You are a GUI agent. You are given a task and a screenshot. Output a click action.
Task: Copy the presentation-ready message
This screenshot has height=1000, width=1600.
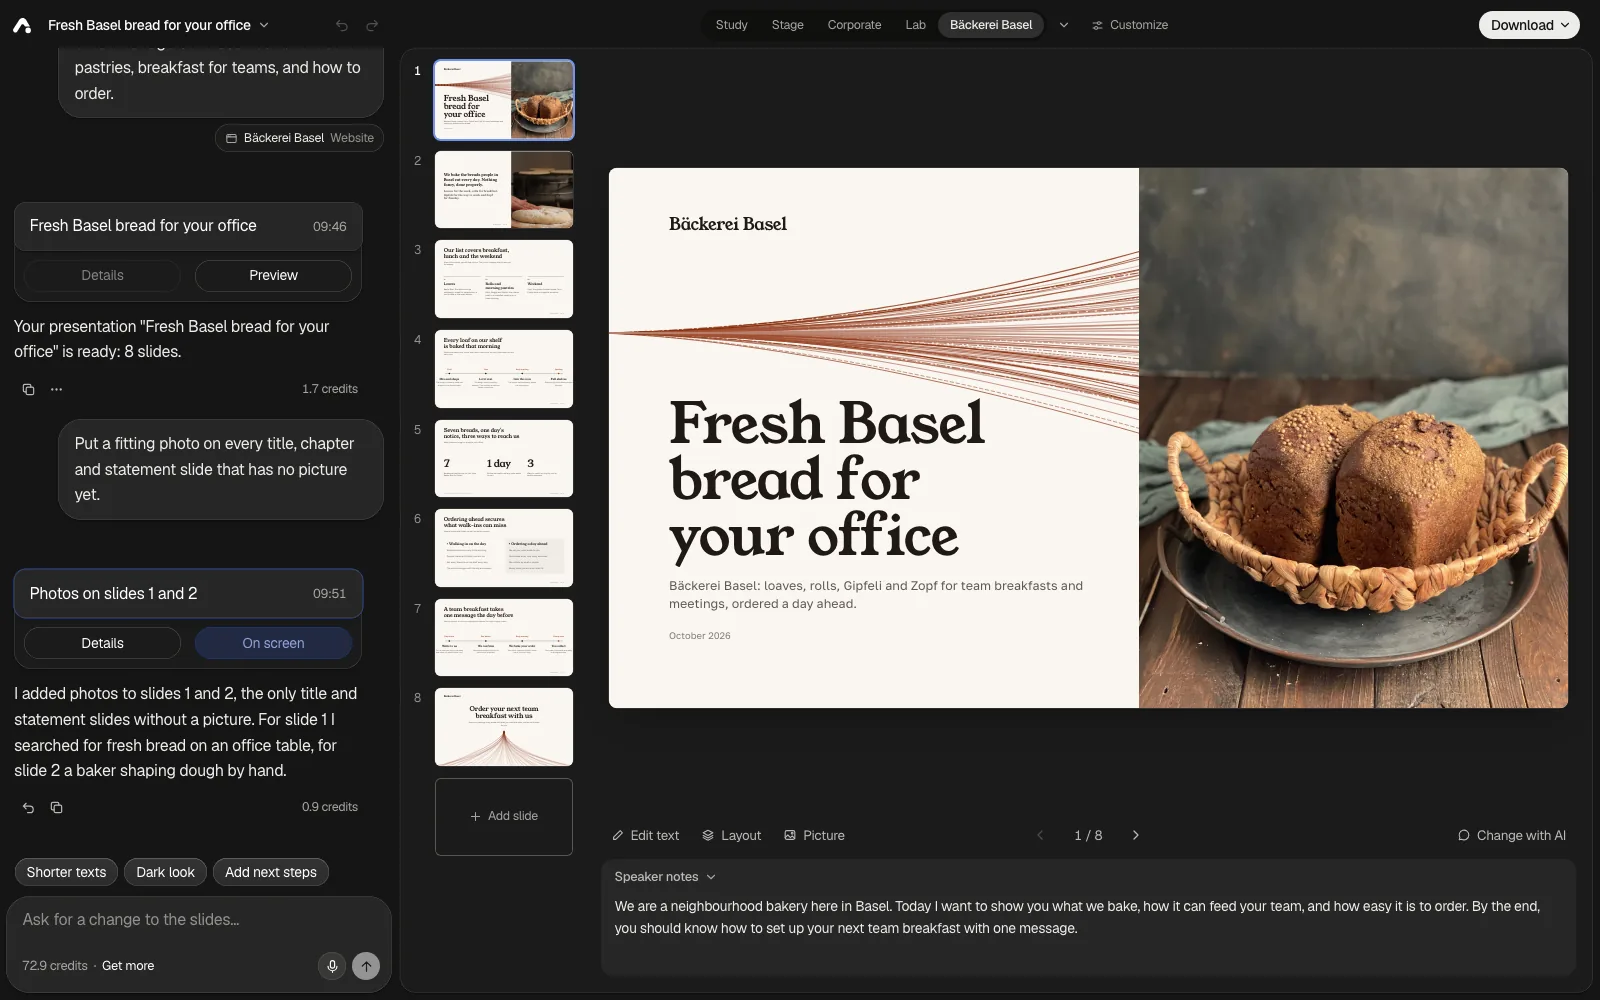[28, 389]
